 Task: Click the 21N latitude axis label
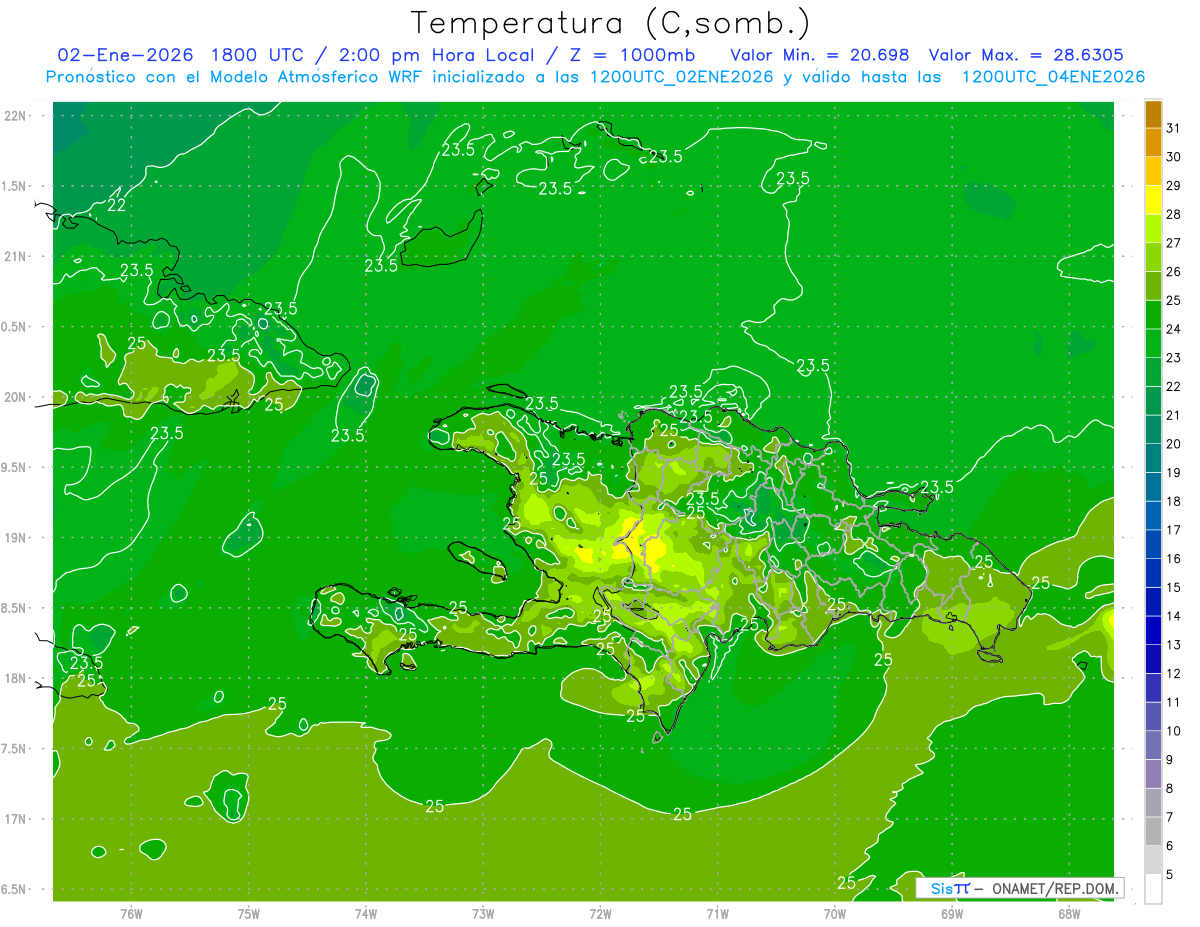(x=16, y=256)
